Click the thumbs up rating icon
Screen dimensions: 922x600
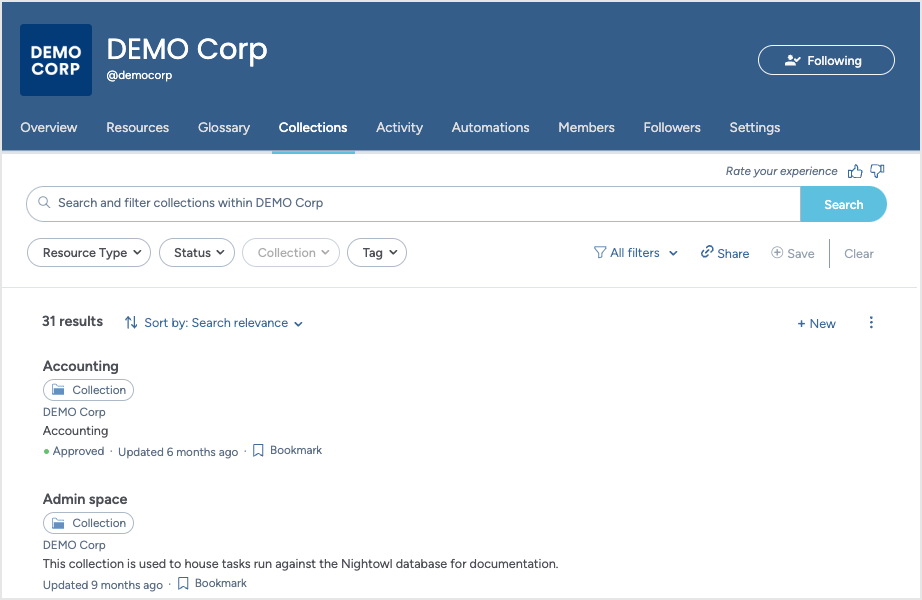(x=855, y=171)
